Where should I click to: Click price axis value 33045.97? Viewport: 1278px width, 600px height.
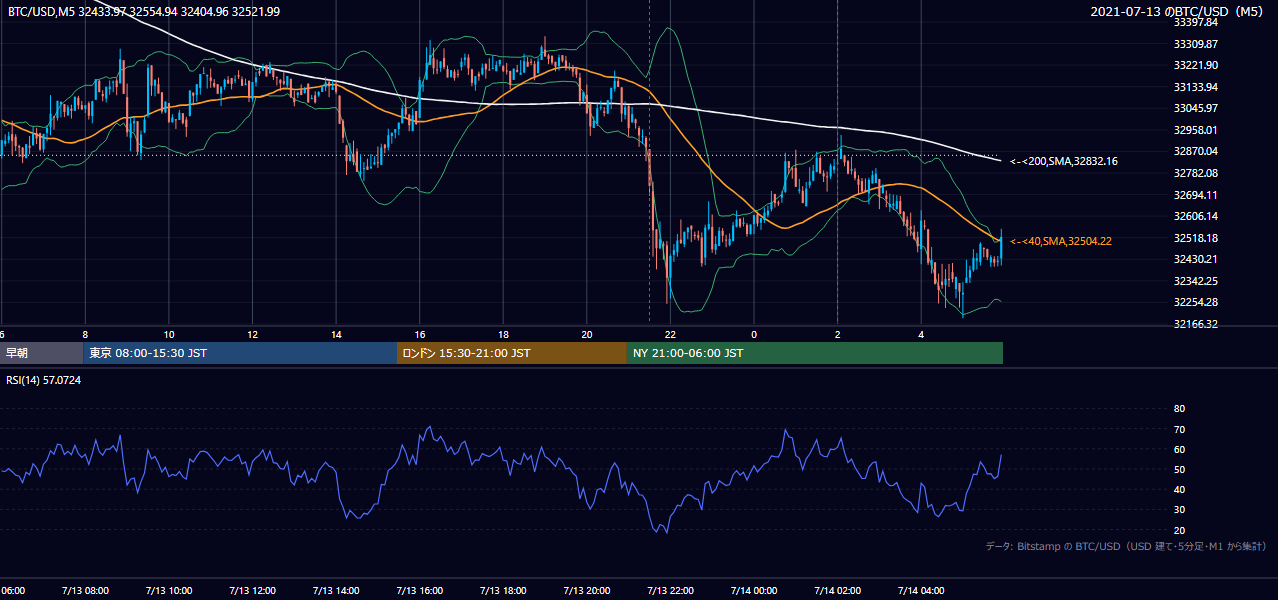coord(1196,108)
